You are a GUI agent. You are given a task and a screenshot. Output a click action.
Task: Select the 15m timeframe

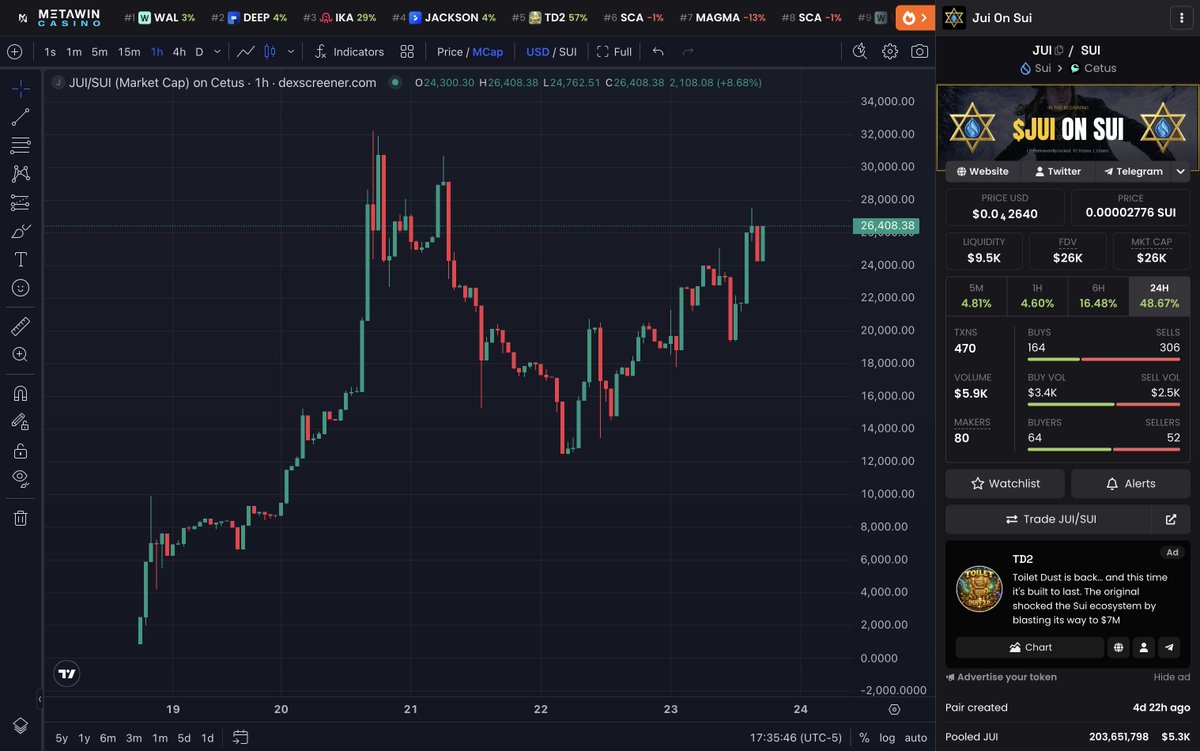click(x=129, y=52)
